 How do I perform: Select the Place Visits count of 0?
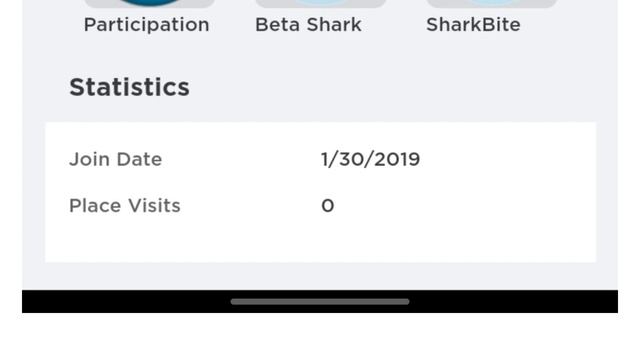(x=328, y=206)
